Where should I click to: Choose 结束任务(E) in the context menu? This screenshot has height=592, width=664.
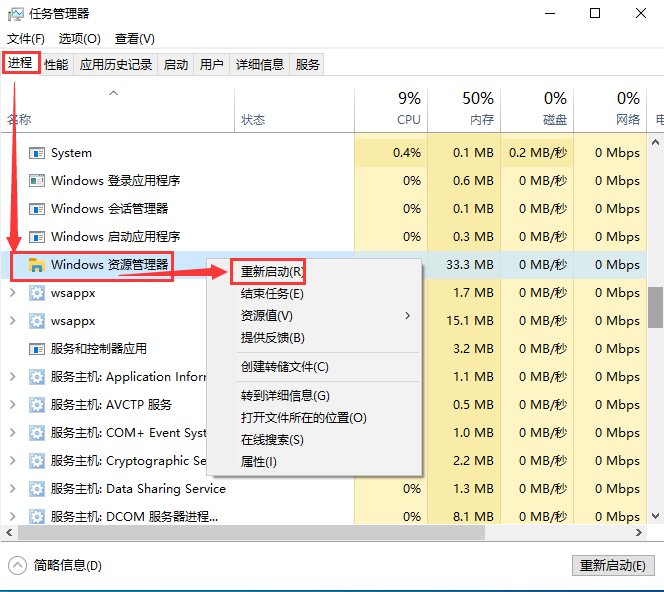(272, 293)
